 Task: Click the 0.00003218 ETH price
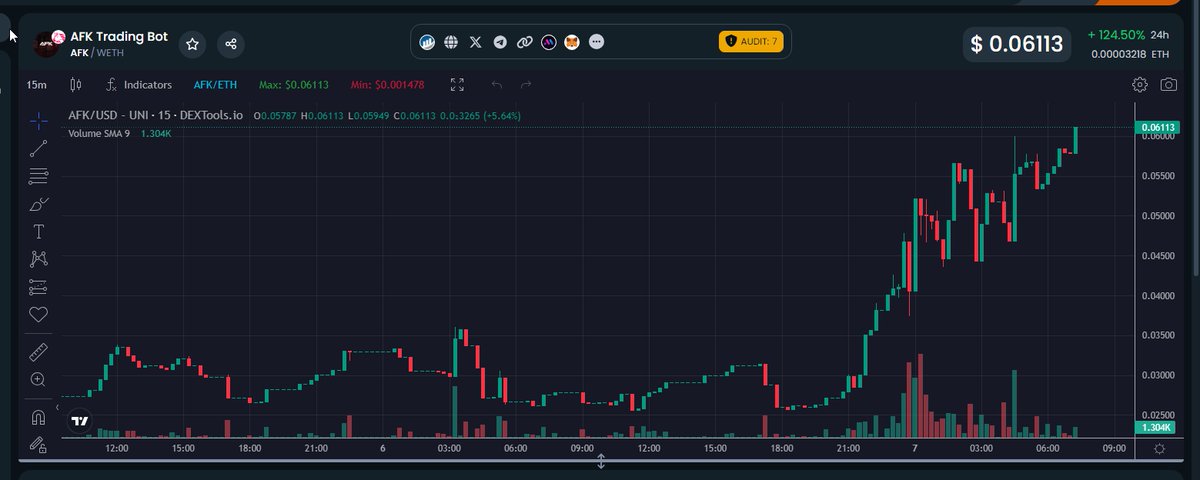[x=1130, y=54]
